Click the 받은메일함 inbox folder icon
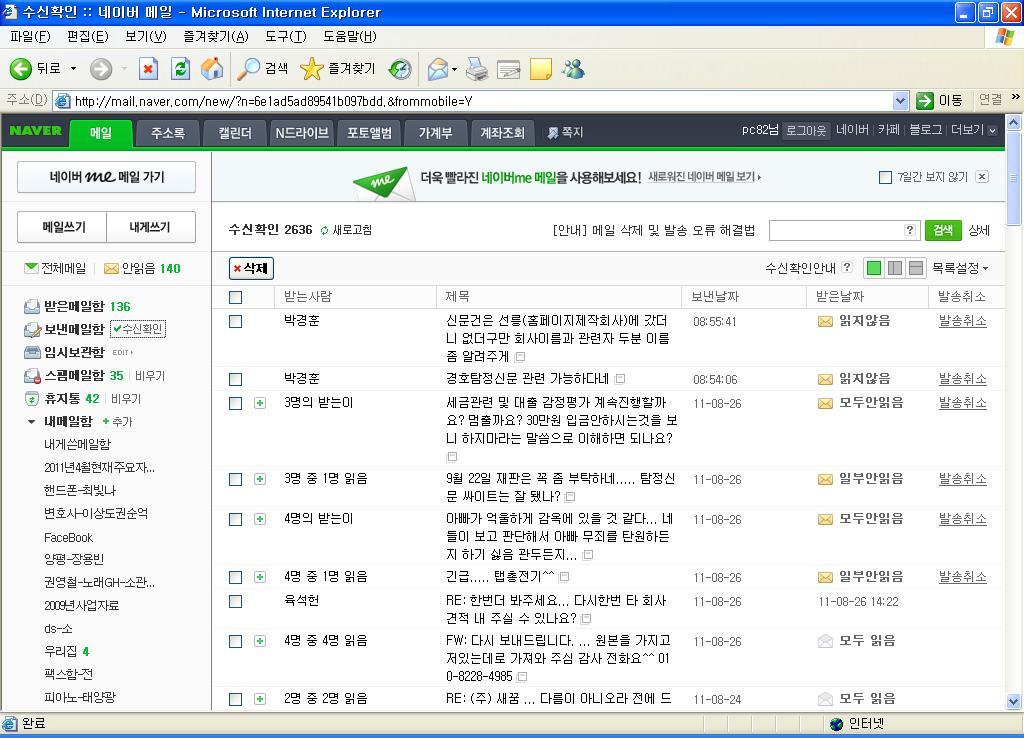1024x738 pixels. click(x=31, y=306)
